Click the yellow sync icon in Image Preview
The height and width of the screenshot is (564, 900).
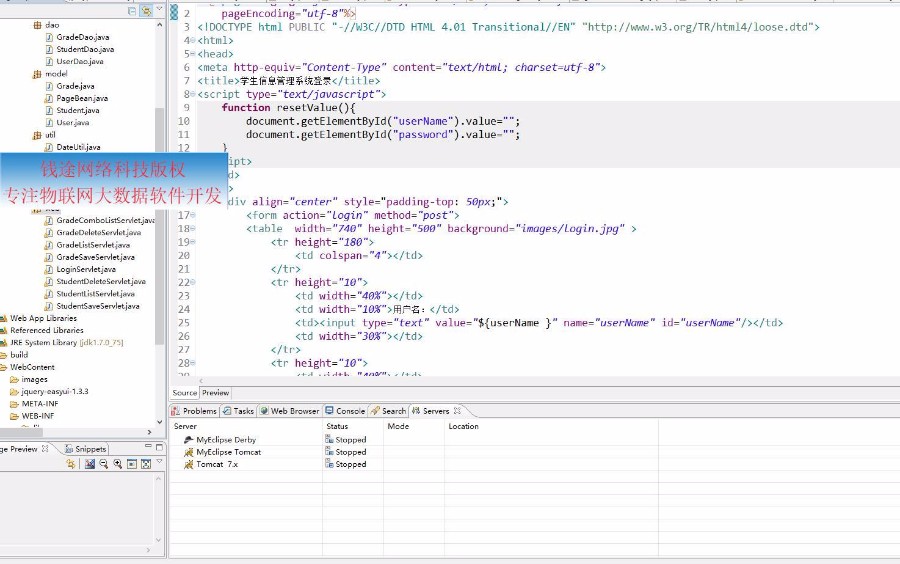(71, 464)
